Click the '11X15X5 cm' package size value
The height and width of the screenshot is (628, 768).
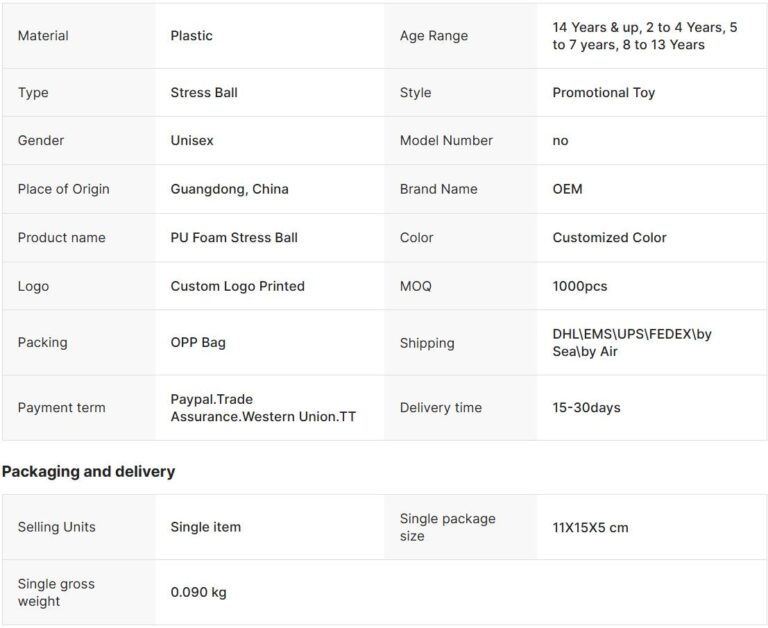tap(590, 527)
